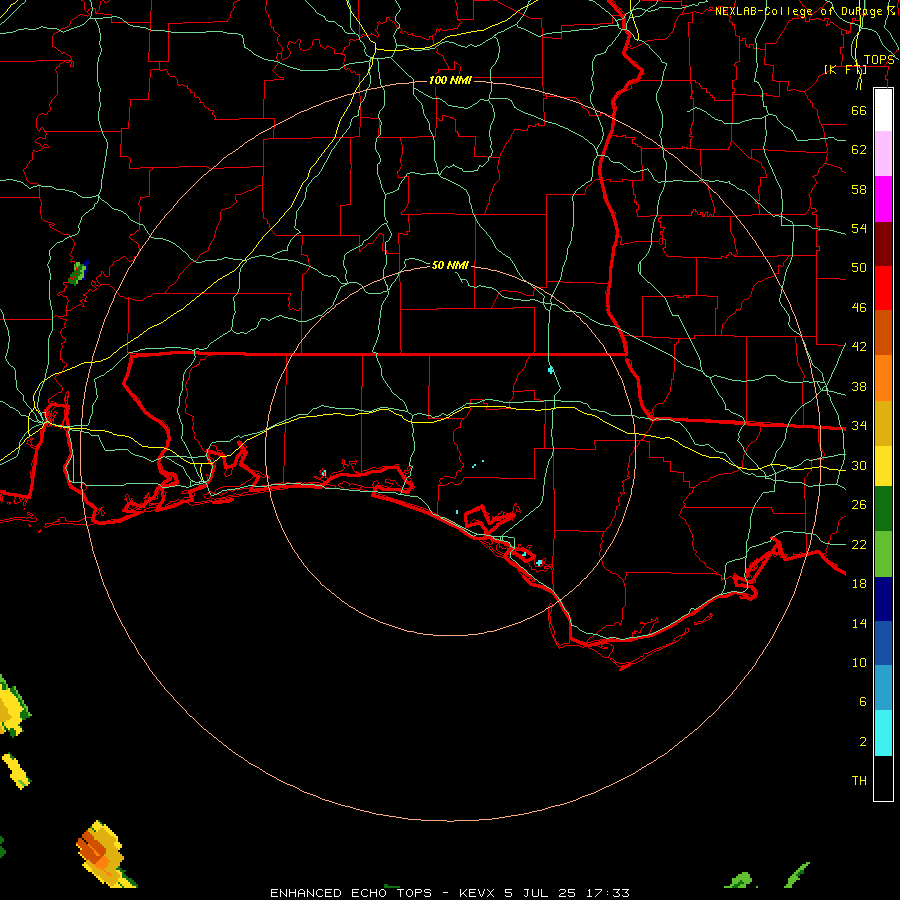
Task: Click legend value 46
Action: pos(859,308)
